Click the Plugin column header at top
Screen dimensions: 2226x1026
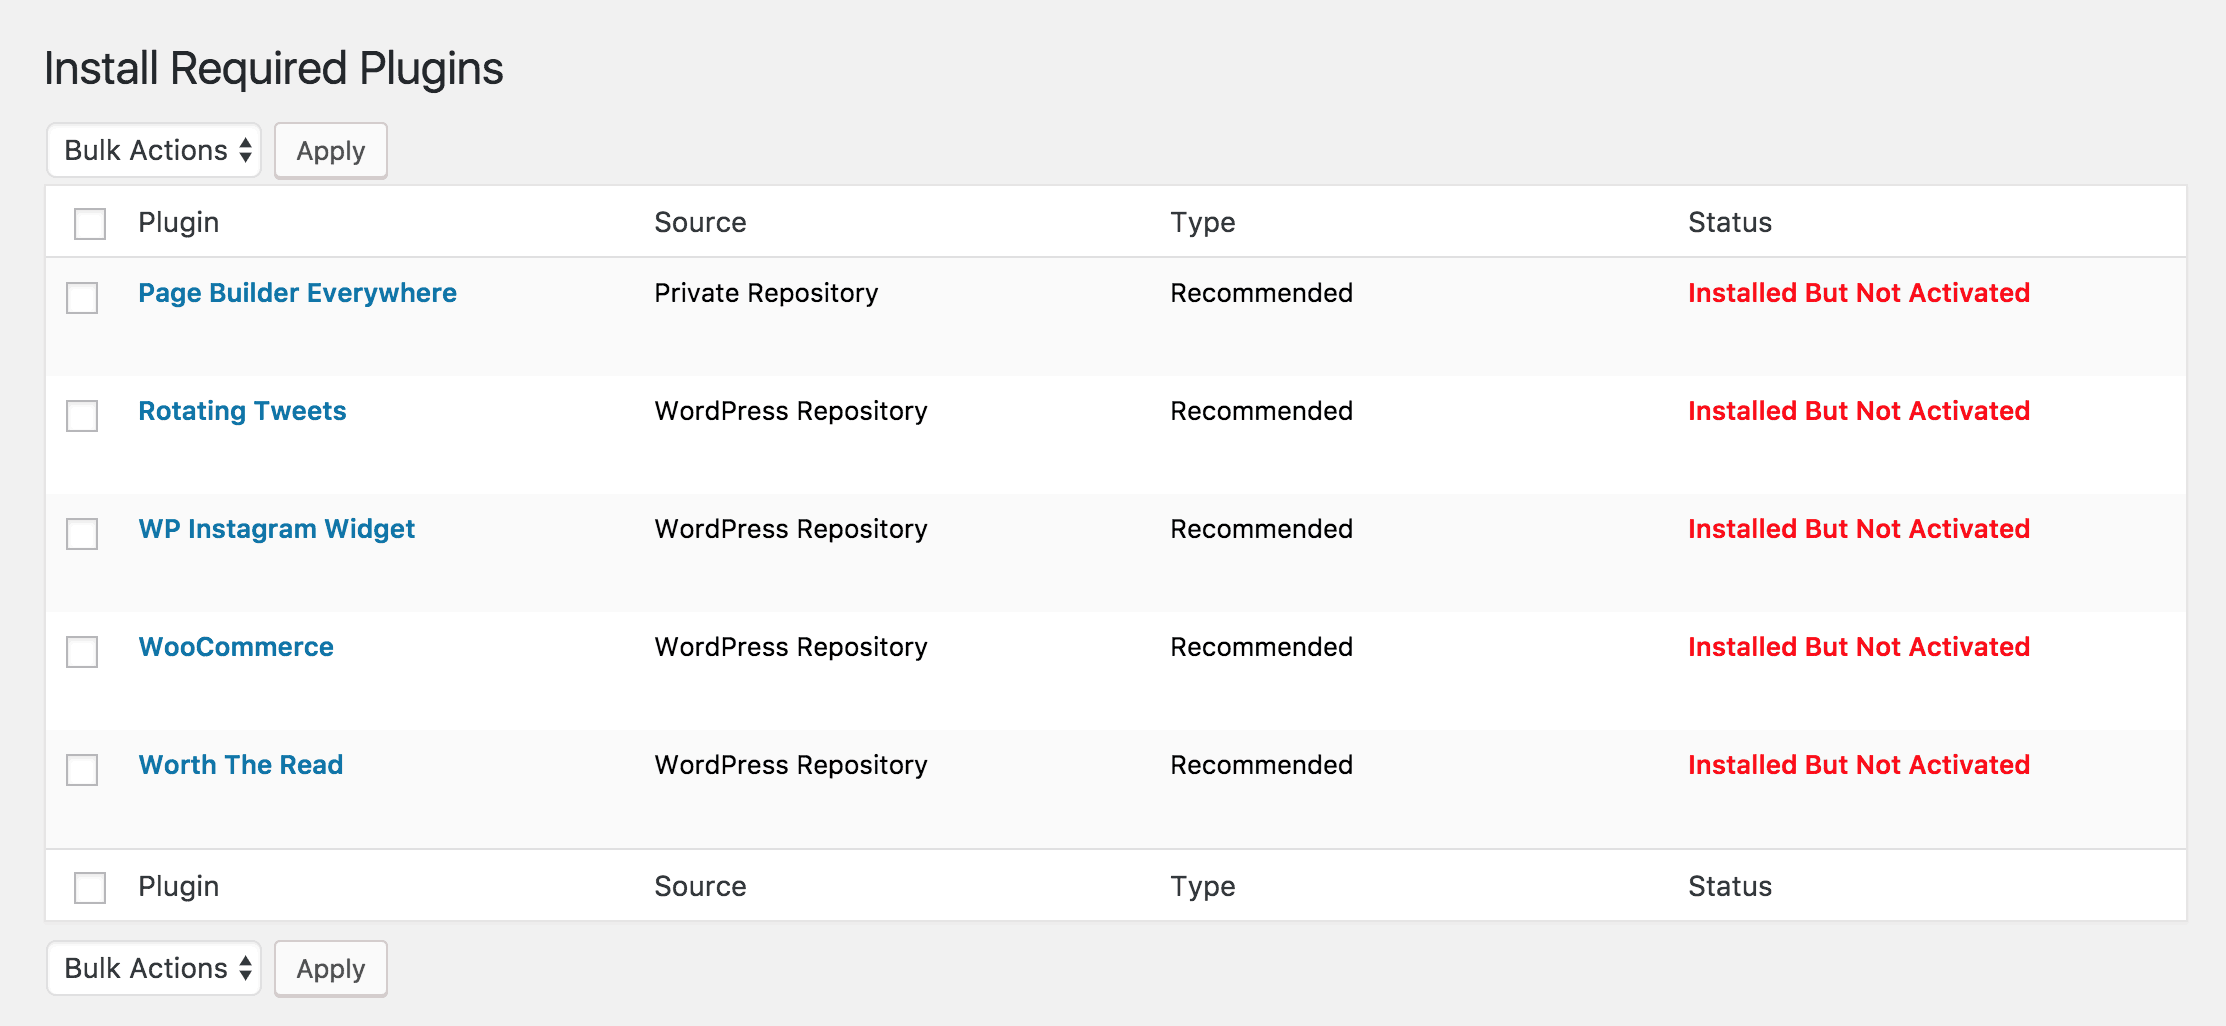tap(178, 222)
